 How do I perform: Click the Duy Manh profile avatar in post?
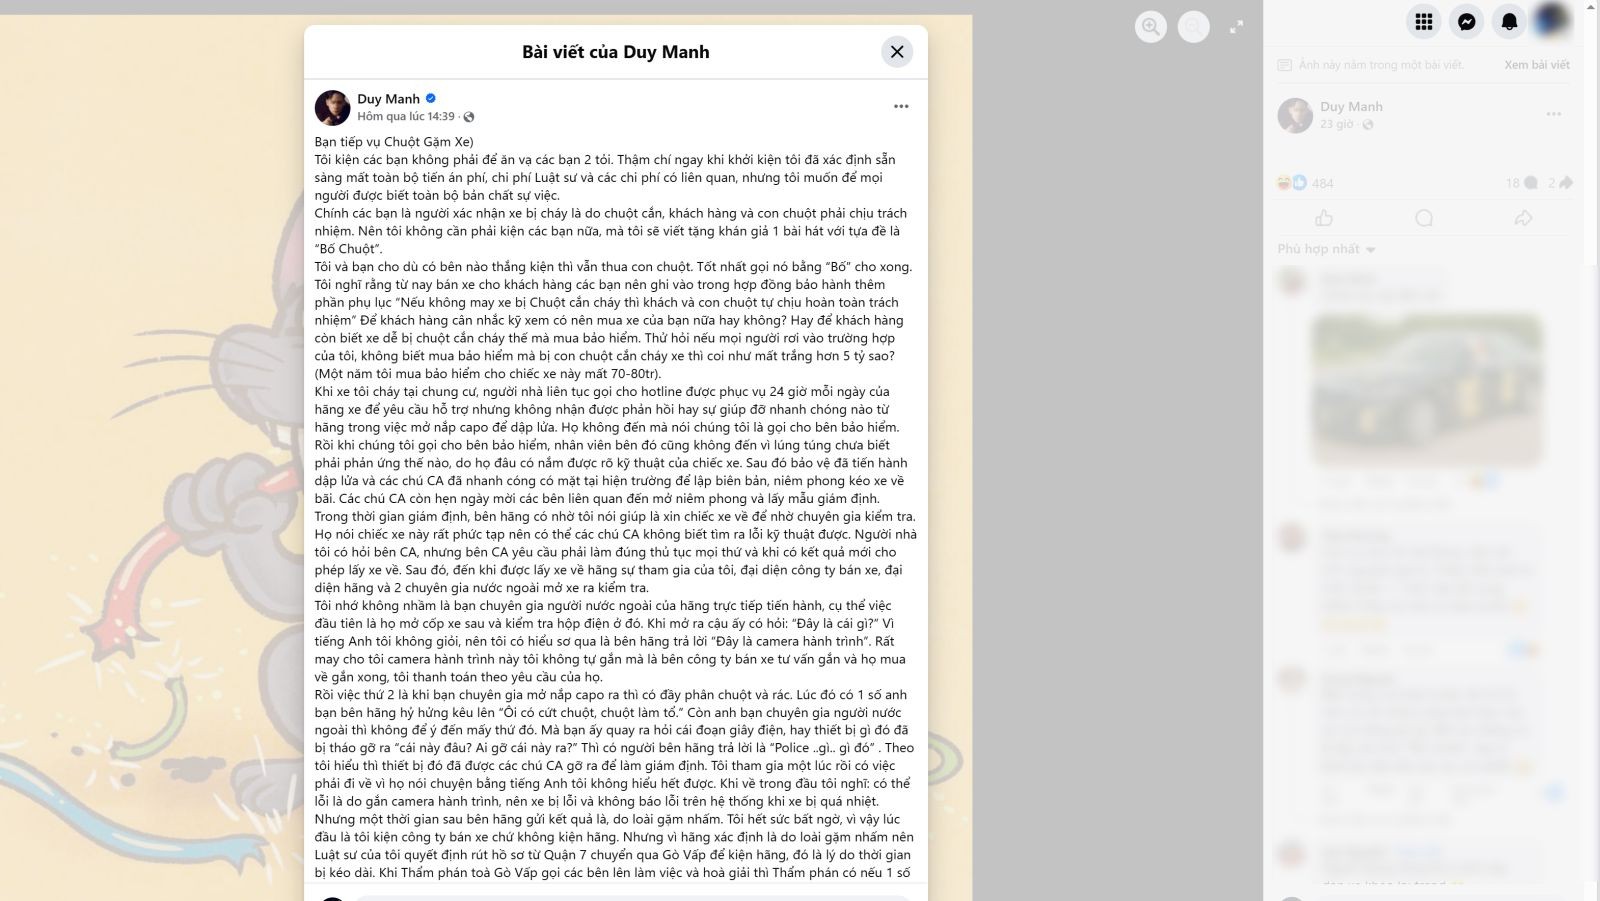point(332,107)
